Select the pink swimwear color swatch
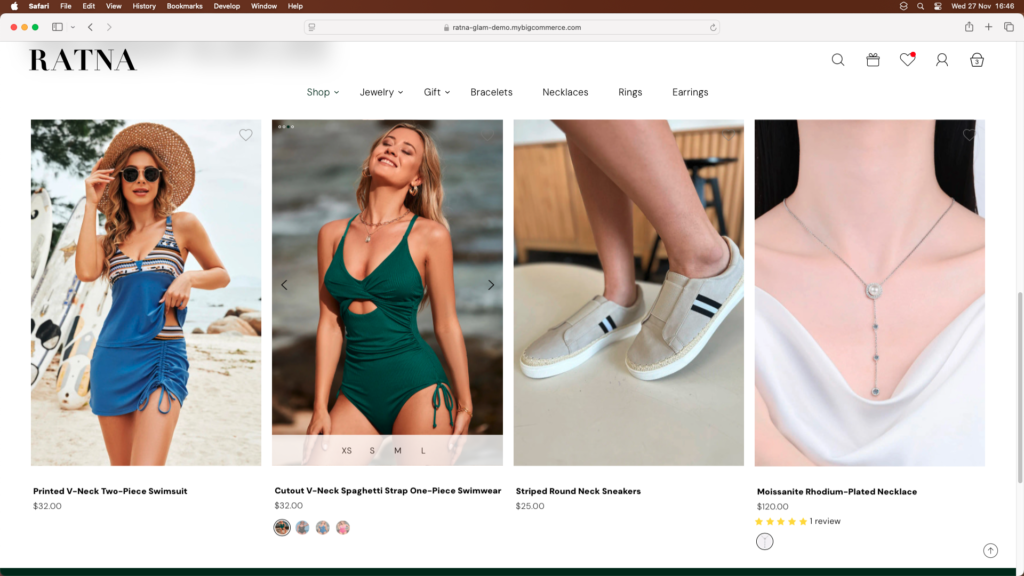The height and width of the screenshot is (576, 1024). (343, 528)
